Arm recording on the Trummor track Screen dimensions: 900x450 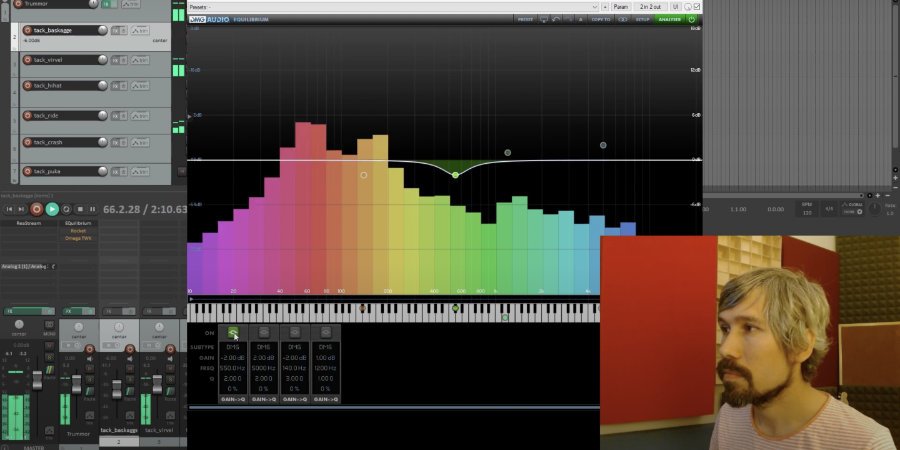click(x=18, y=3)
